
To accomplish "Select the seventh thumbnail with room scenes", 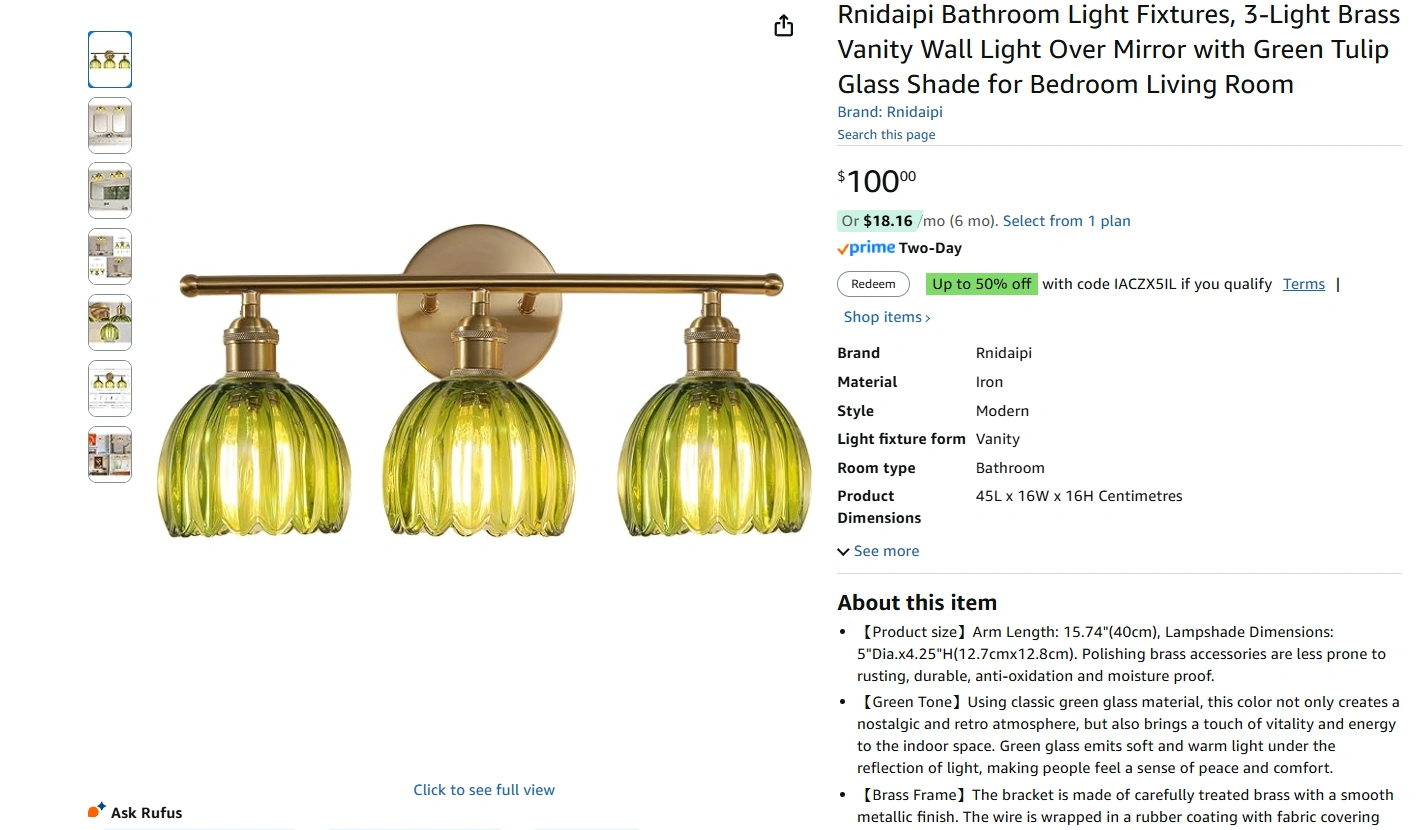I will click(x=110, y=454).
